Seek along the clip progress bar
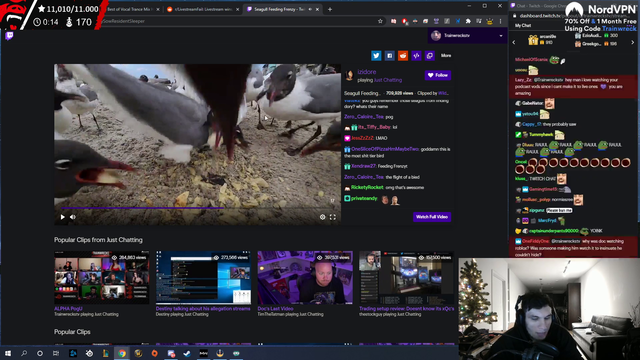This screenshot has height=360, width=640. coord(198,208)
